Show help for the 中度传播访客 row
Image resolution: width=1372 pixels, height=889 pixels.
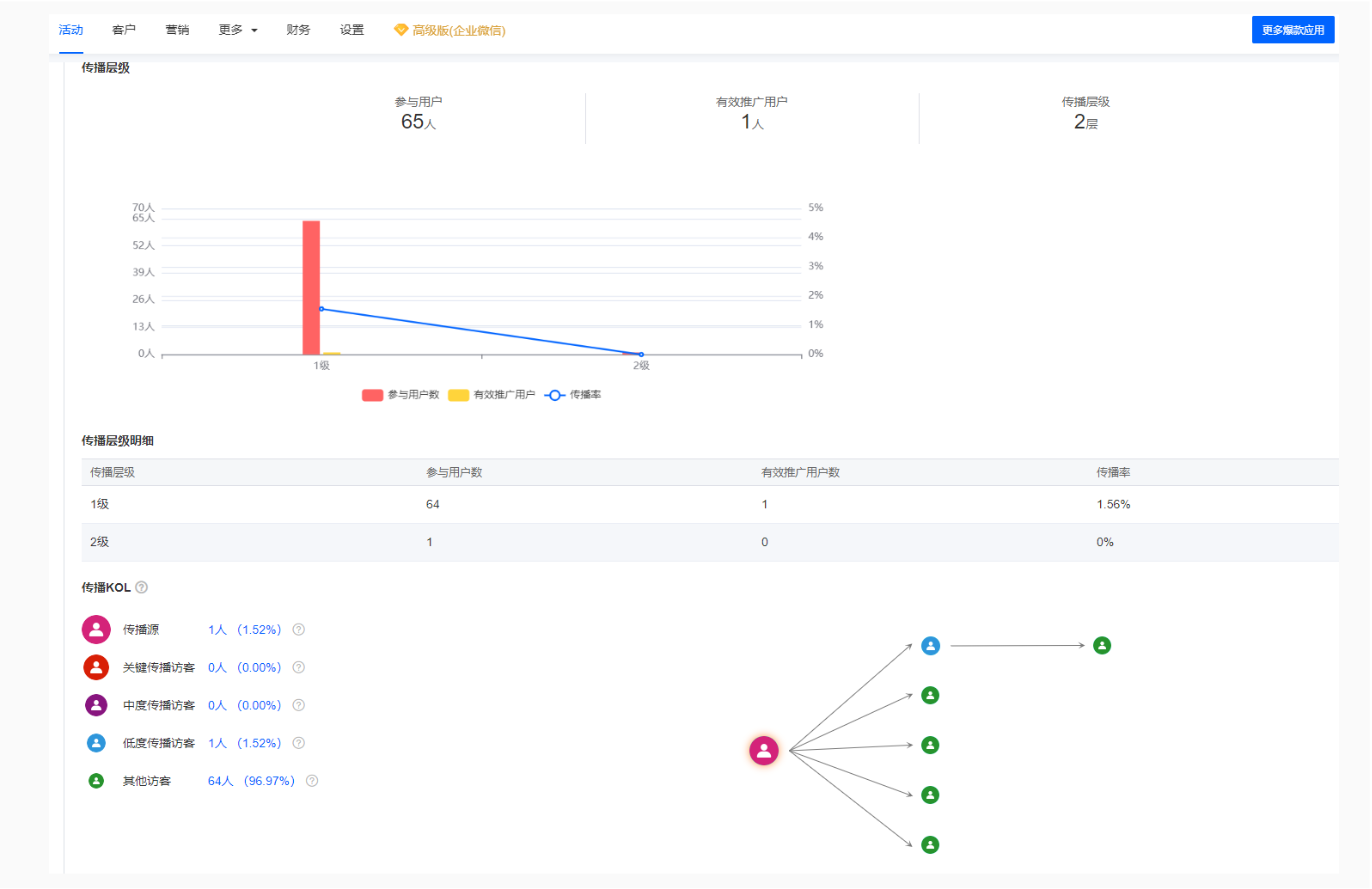[x=298, y=705]
